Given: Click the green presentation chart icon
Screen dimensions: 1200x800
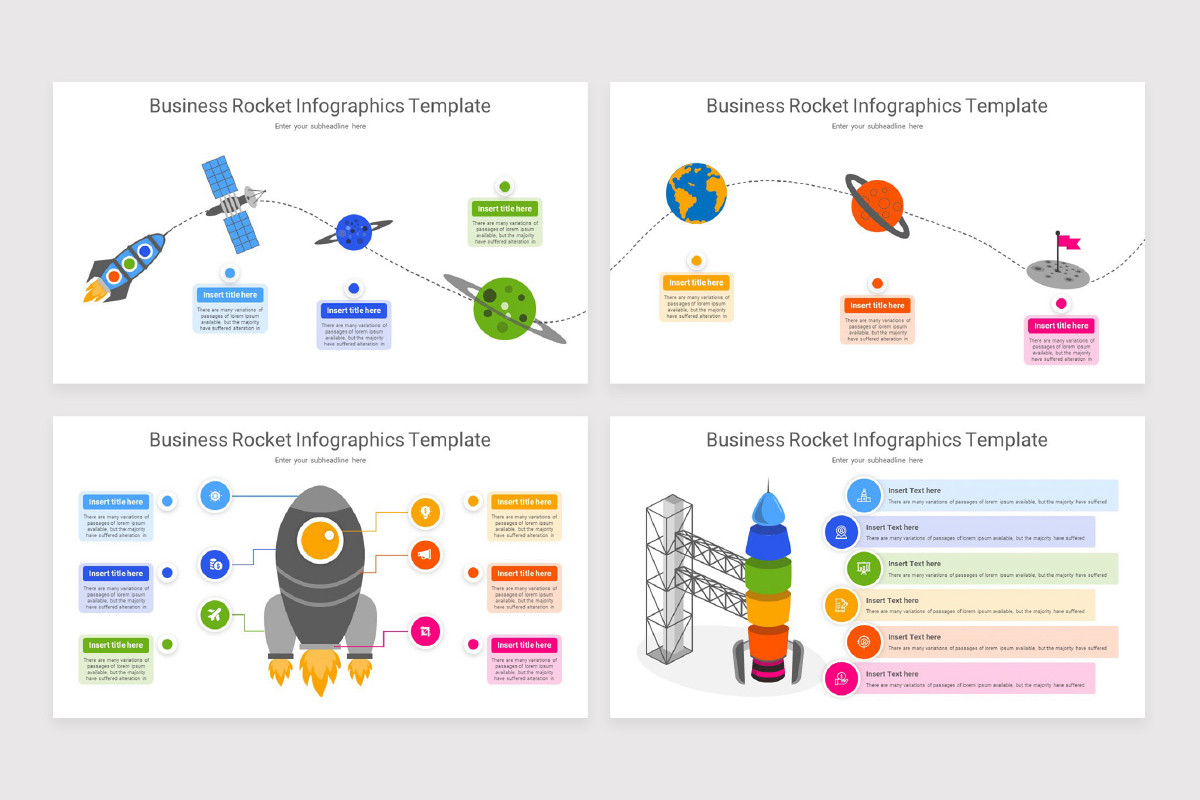Looking at the screenshot, I should coord(864,568).
